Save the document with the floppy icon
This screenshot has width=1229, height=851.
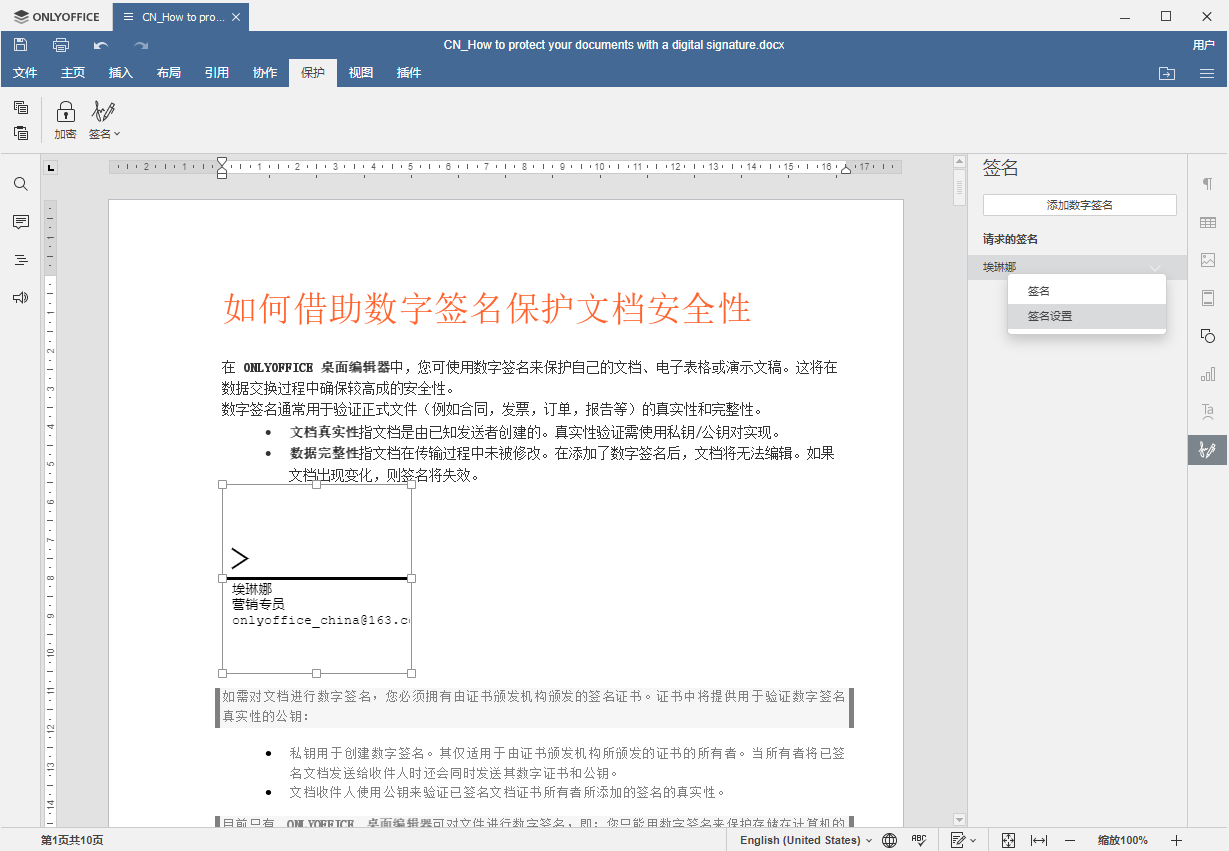pos(20,45)
